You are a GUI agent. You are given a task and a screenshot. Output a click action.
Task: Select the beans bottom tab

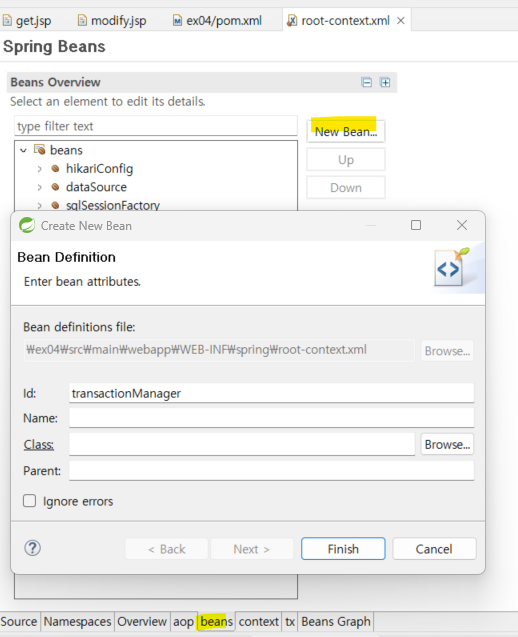(217, 622)
